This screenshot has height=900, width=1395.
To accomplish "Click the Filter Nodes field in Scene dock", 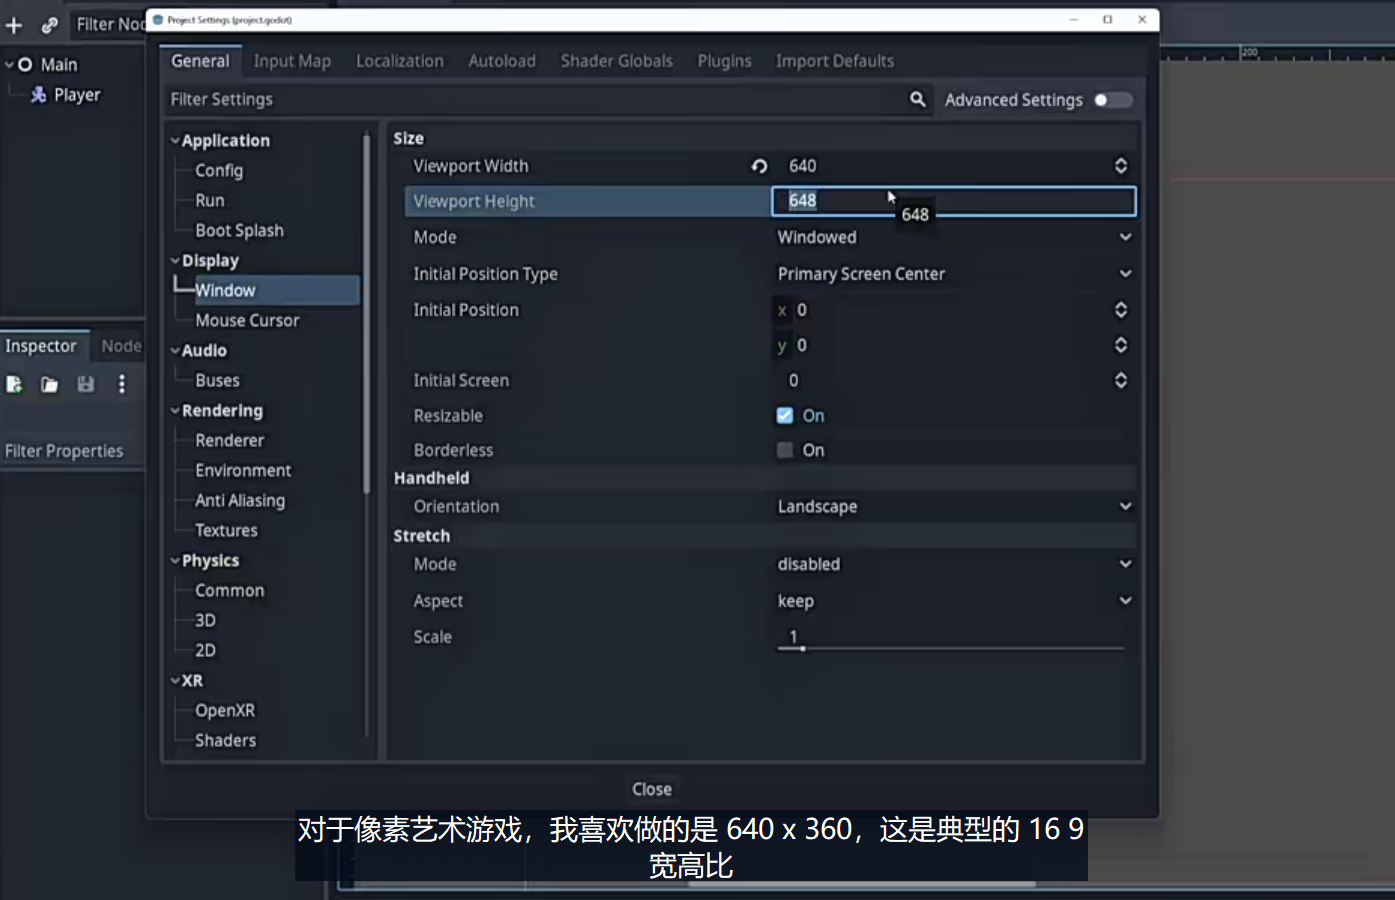I will pos(108,25).
